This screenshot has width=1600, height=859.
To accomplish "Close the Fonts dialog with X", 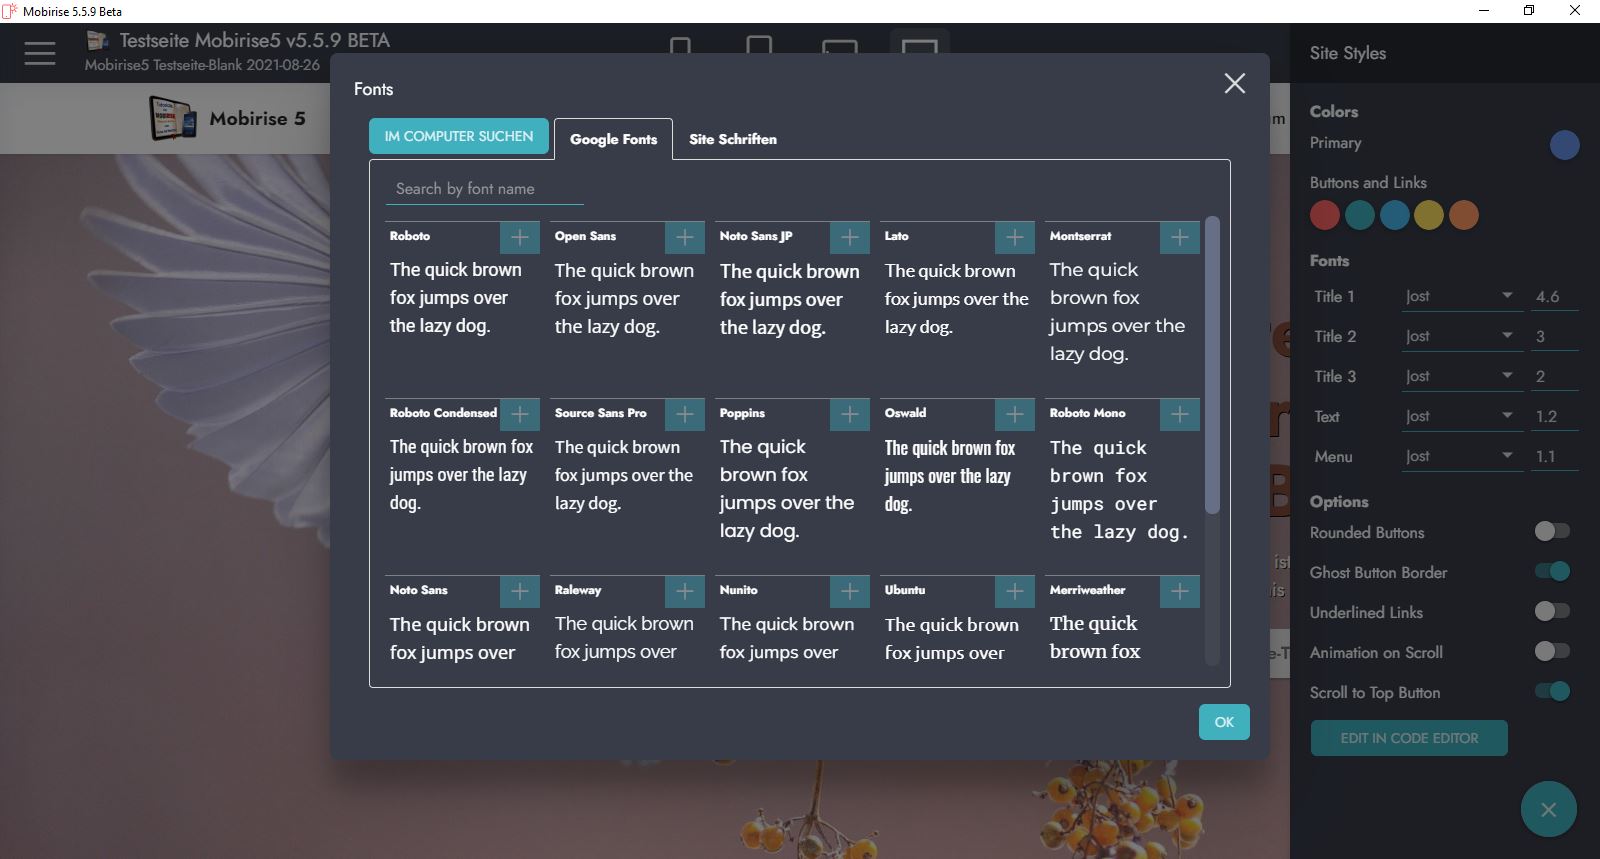I will pyautogui.click(x=1235, y=84).
